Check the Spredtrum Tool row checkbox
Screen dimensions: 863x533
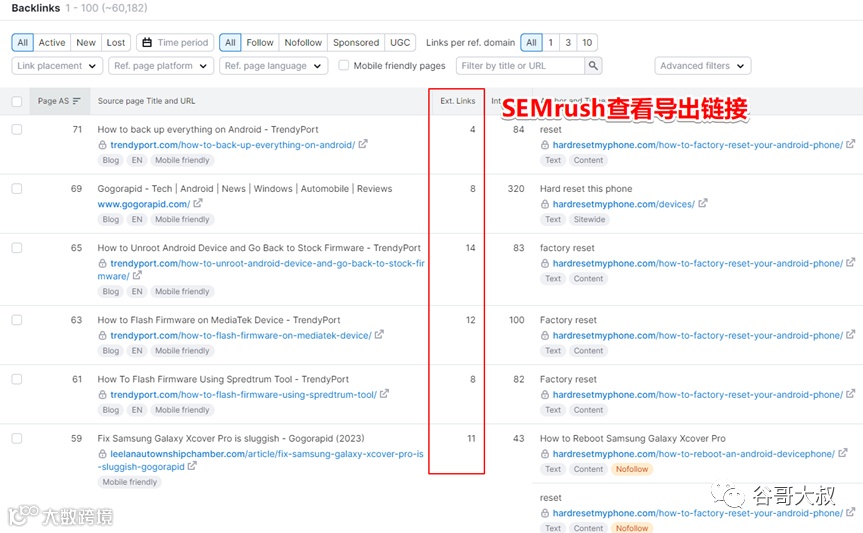coord(17,379)
